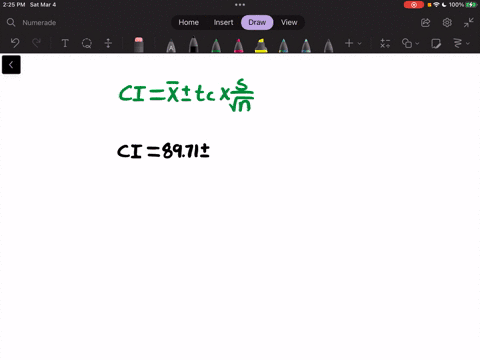Open the three-dot multitasking menu

point(240,5)
